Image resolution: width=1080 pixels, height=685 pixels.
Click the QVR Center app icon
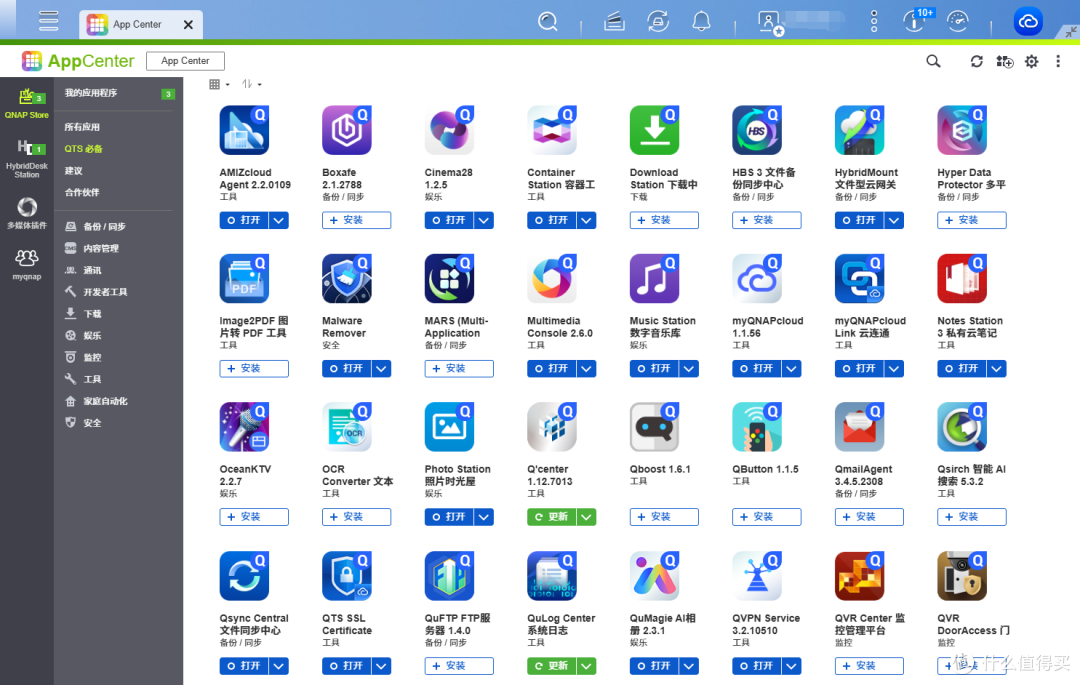point(860,576)
